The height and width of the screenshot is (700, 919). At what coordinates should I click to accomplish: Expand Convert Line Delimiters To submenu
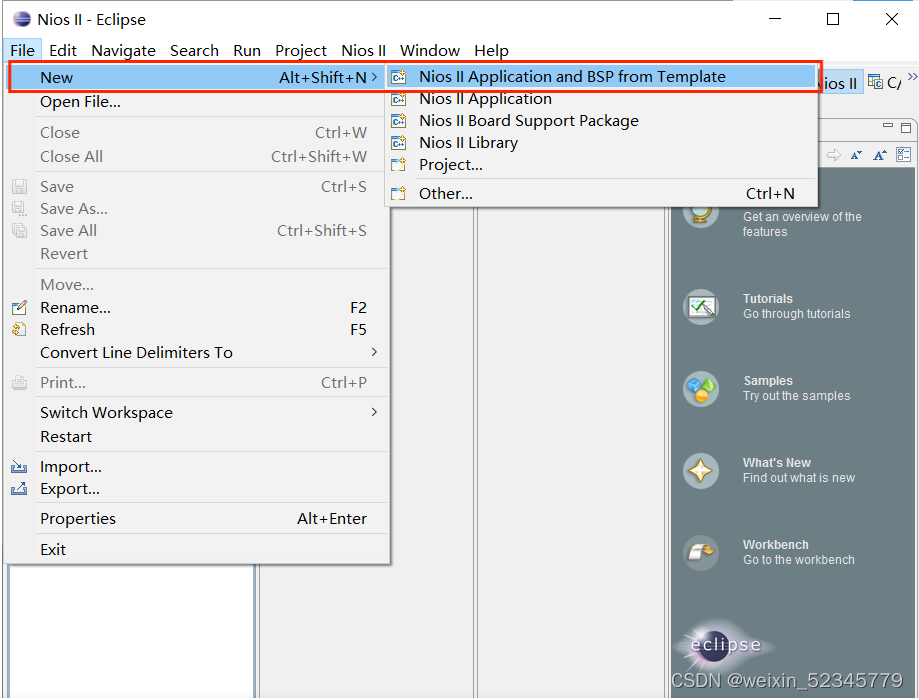coord(374,352)
